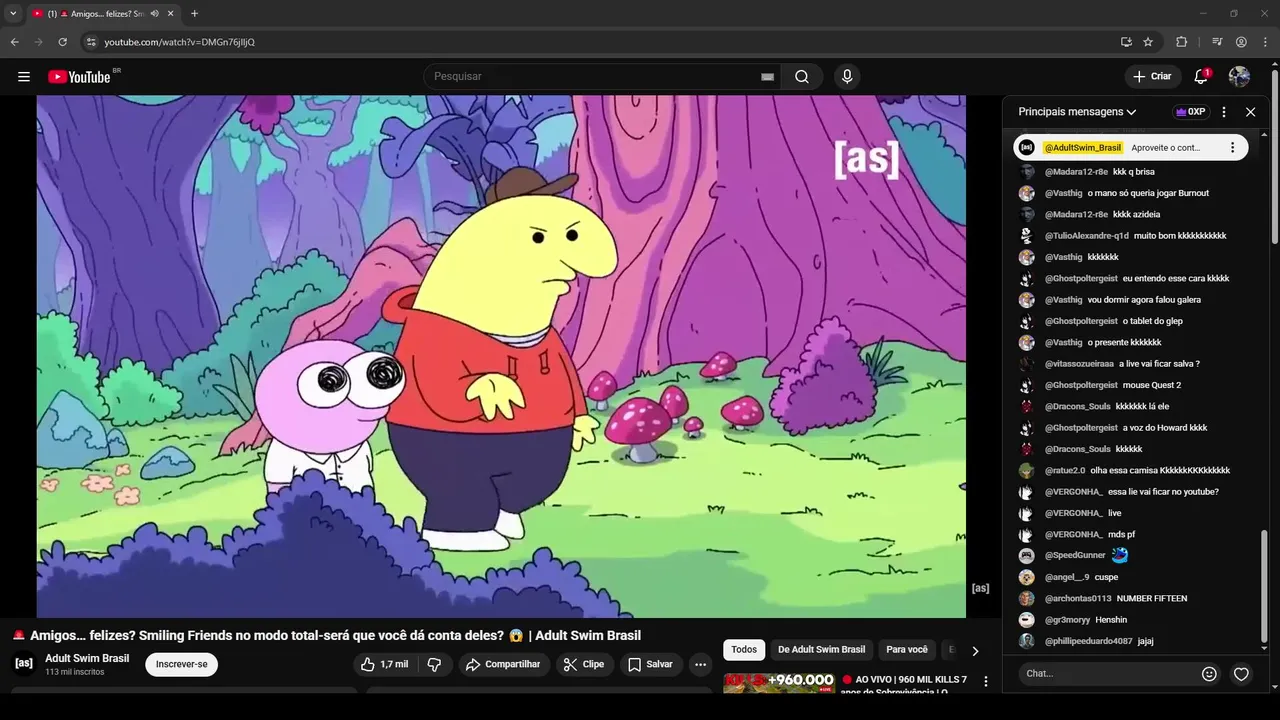Image resolution: width=1280 pixels, height=720 pixels.
Task: Dislike the video
Action: click(434, 664)
